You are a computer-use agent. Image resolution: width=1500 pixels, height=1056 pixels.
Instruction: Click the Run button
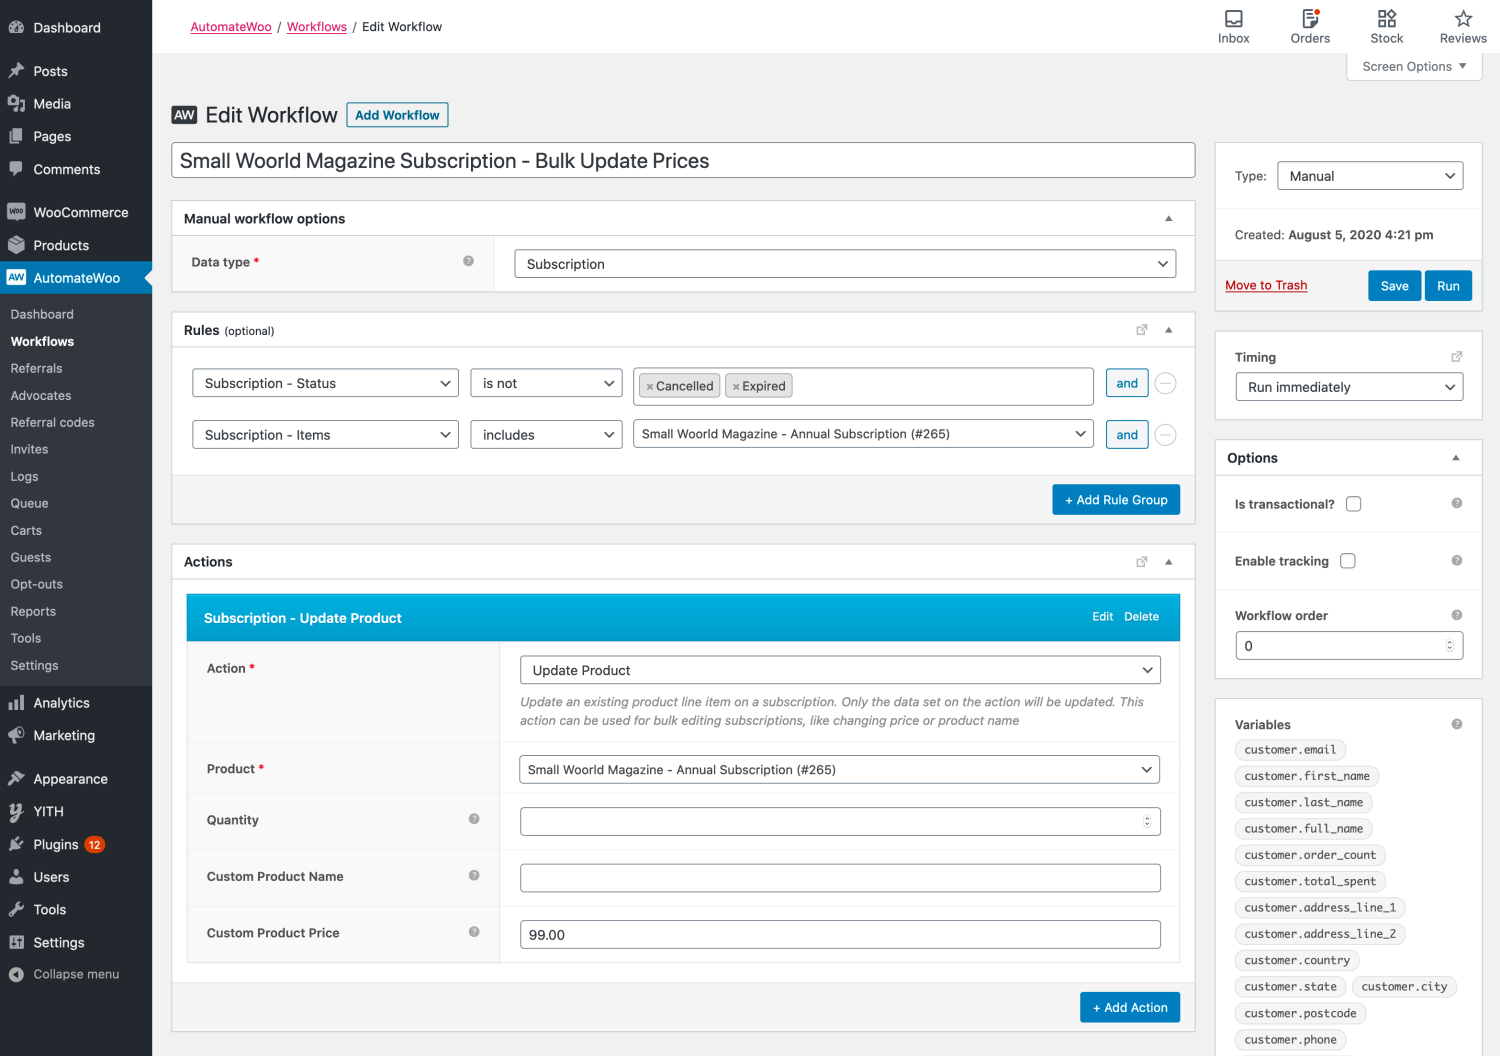pos(1448,285)
